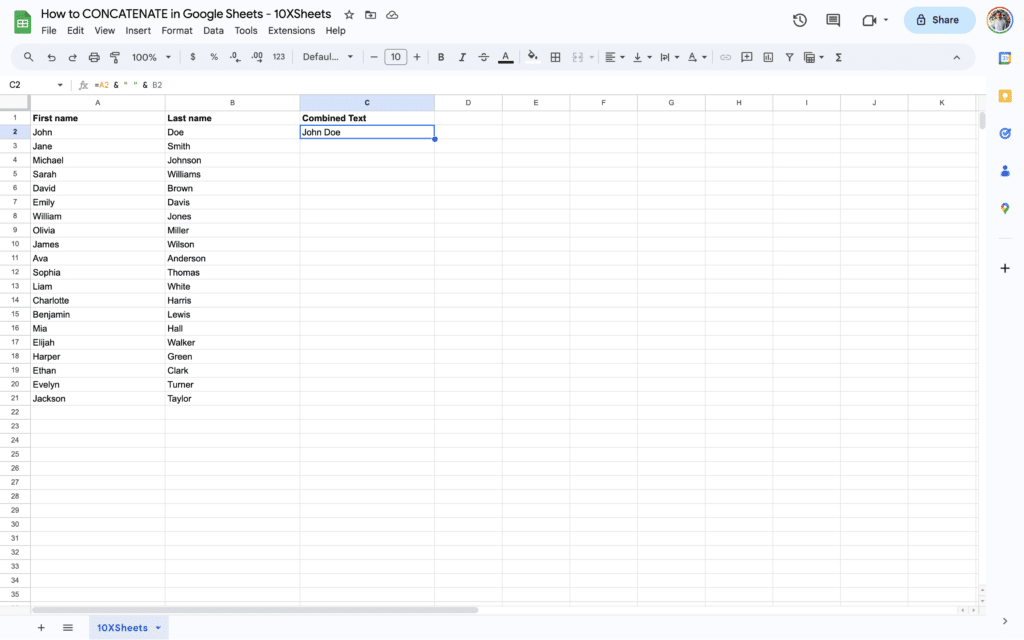
Task: Insert a function with the Sigma icon
Action: 838,57
